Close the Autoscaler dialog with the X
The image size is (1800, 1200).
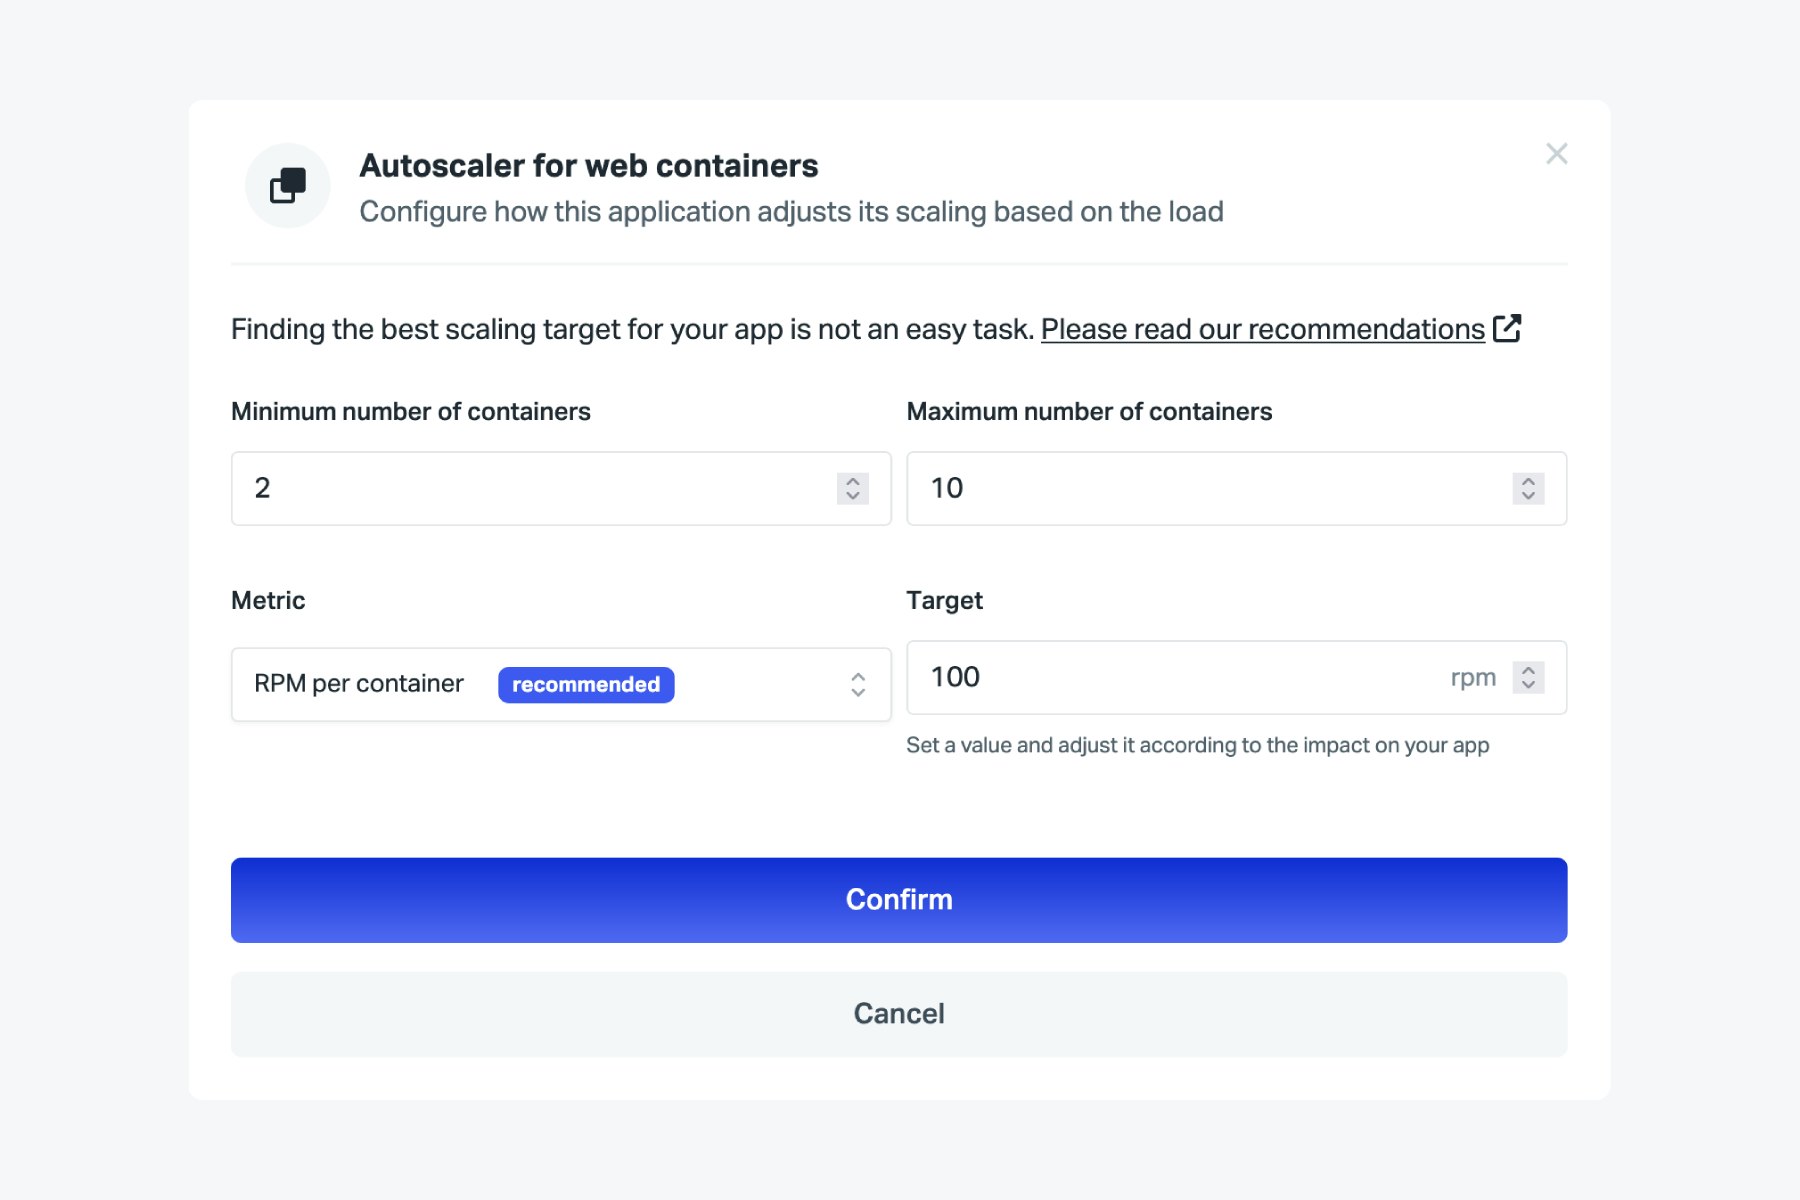pos(1557,154)
